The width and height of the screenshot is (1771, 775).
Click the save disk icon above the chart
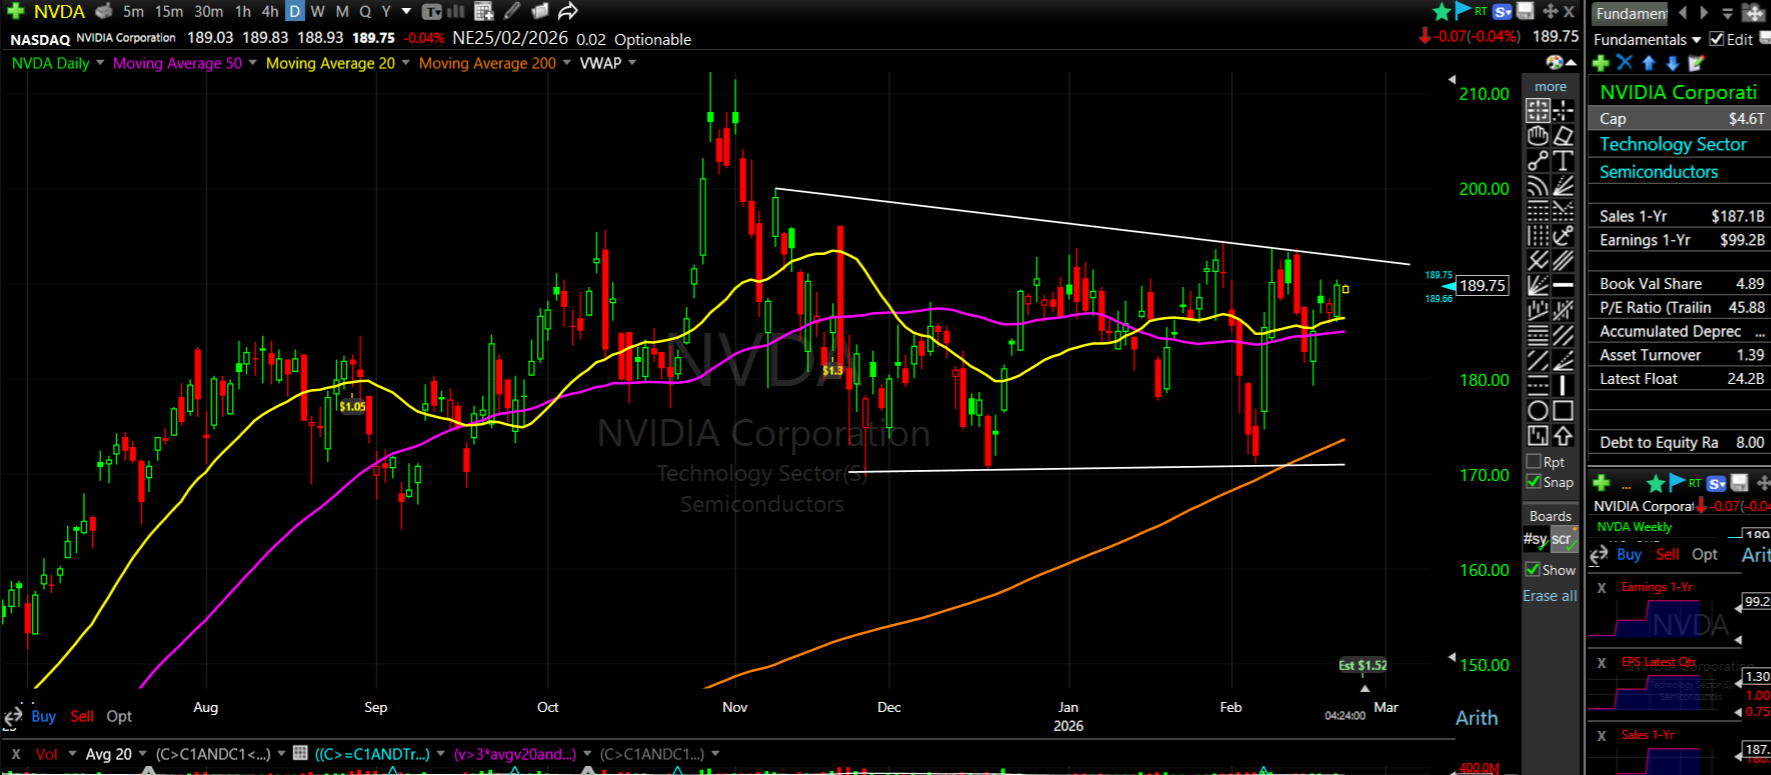pyautogui.click(x=1525, y=11)
